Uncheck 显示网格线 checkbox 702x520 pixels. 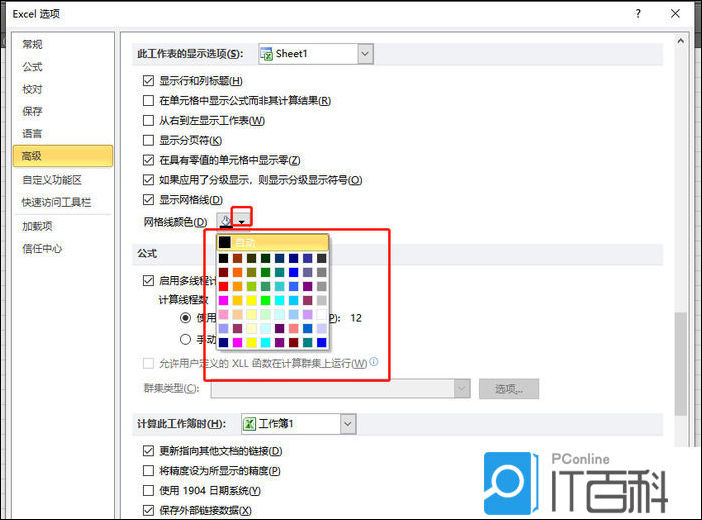tap(148, 200)
